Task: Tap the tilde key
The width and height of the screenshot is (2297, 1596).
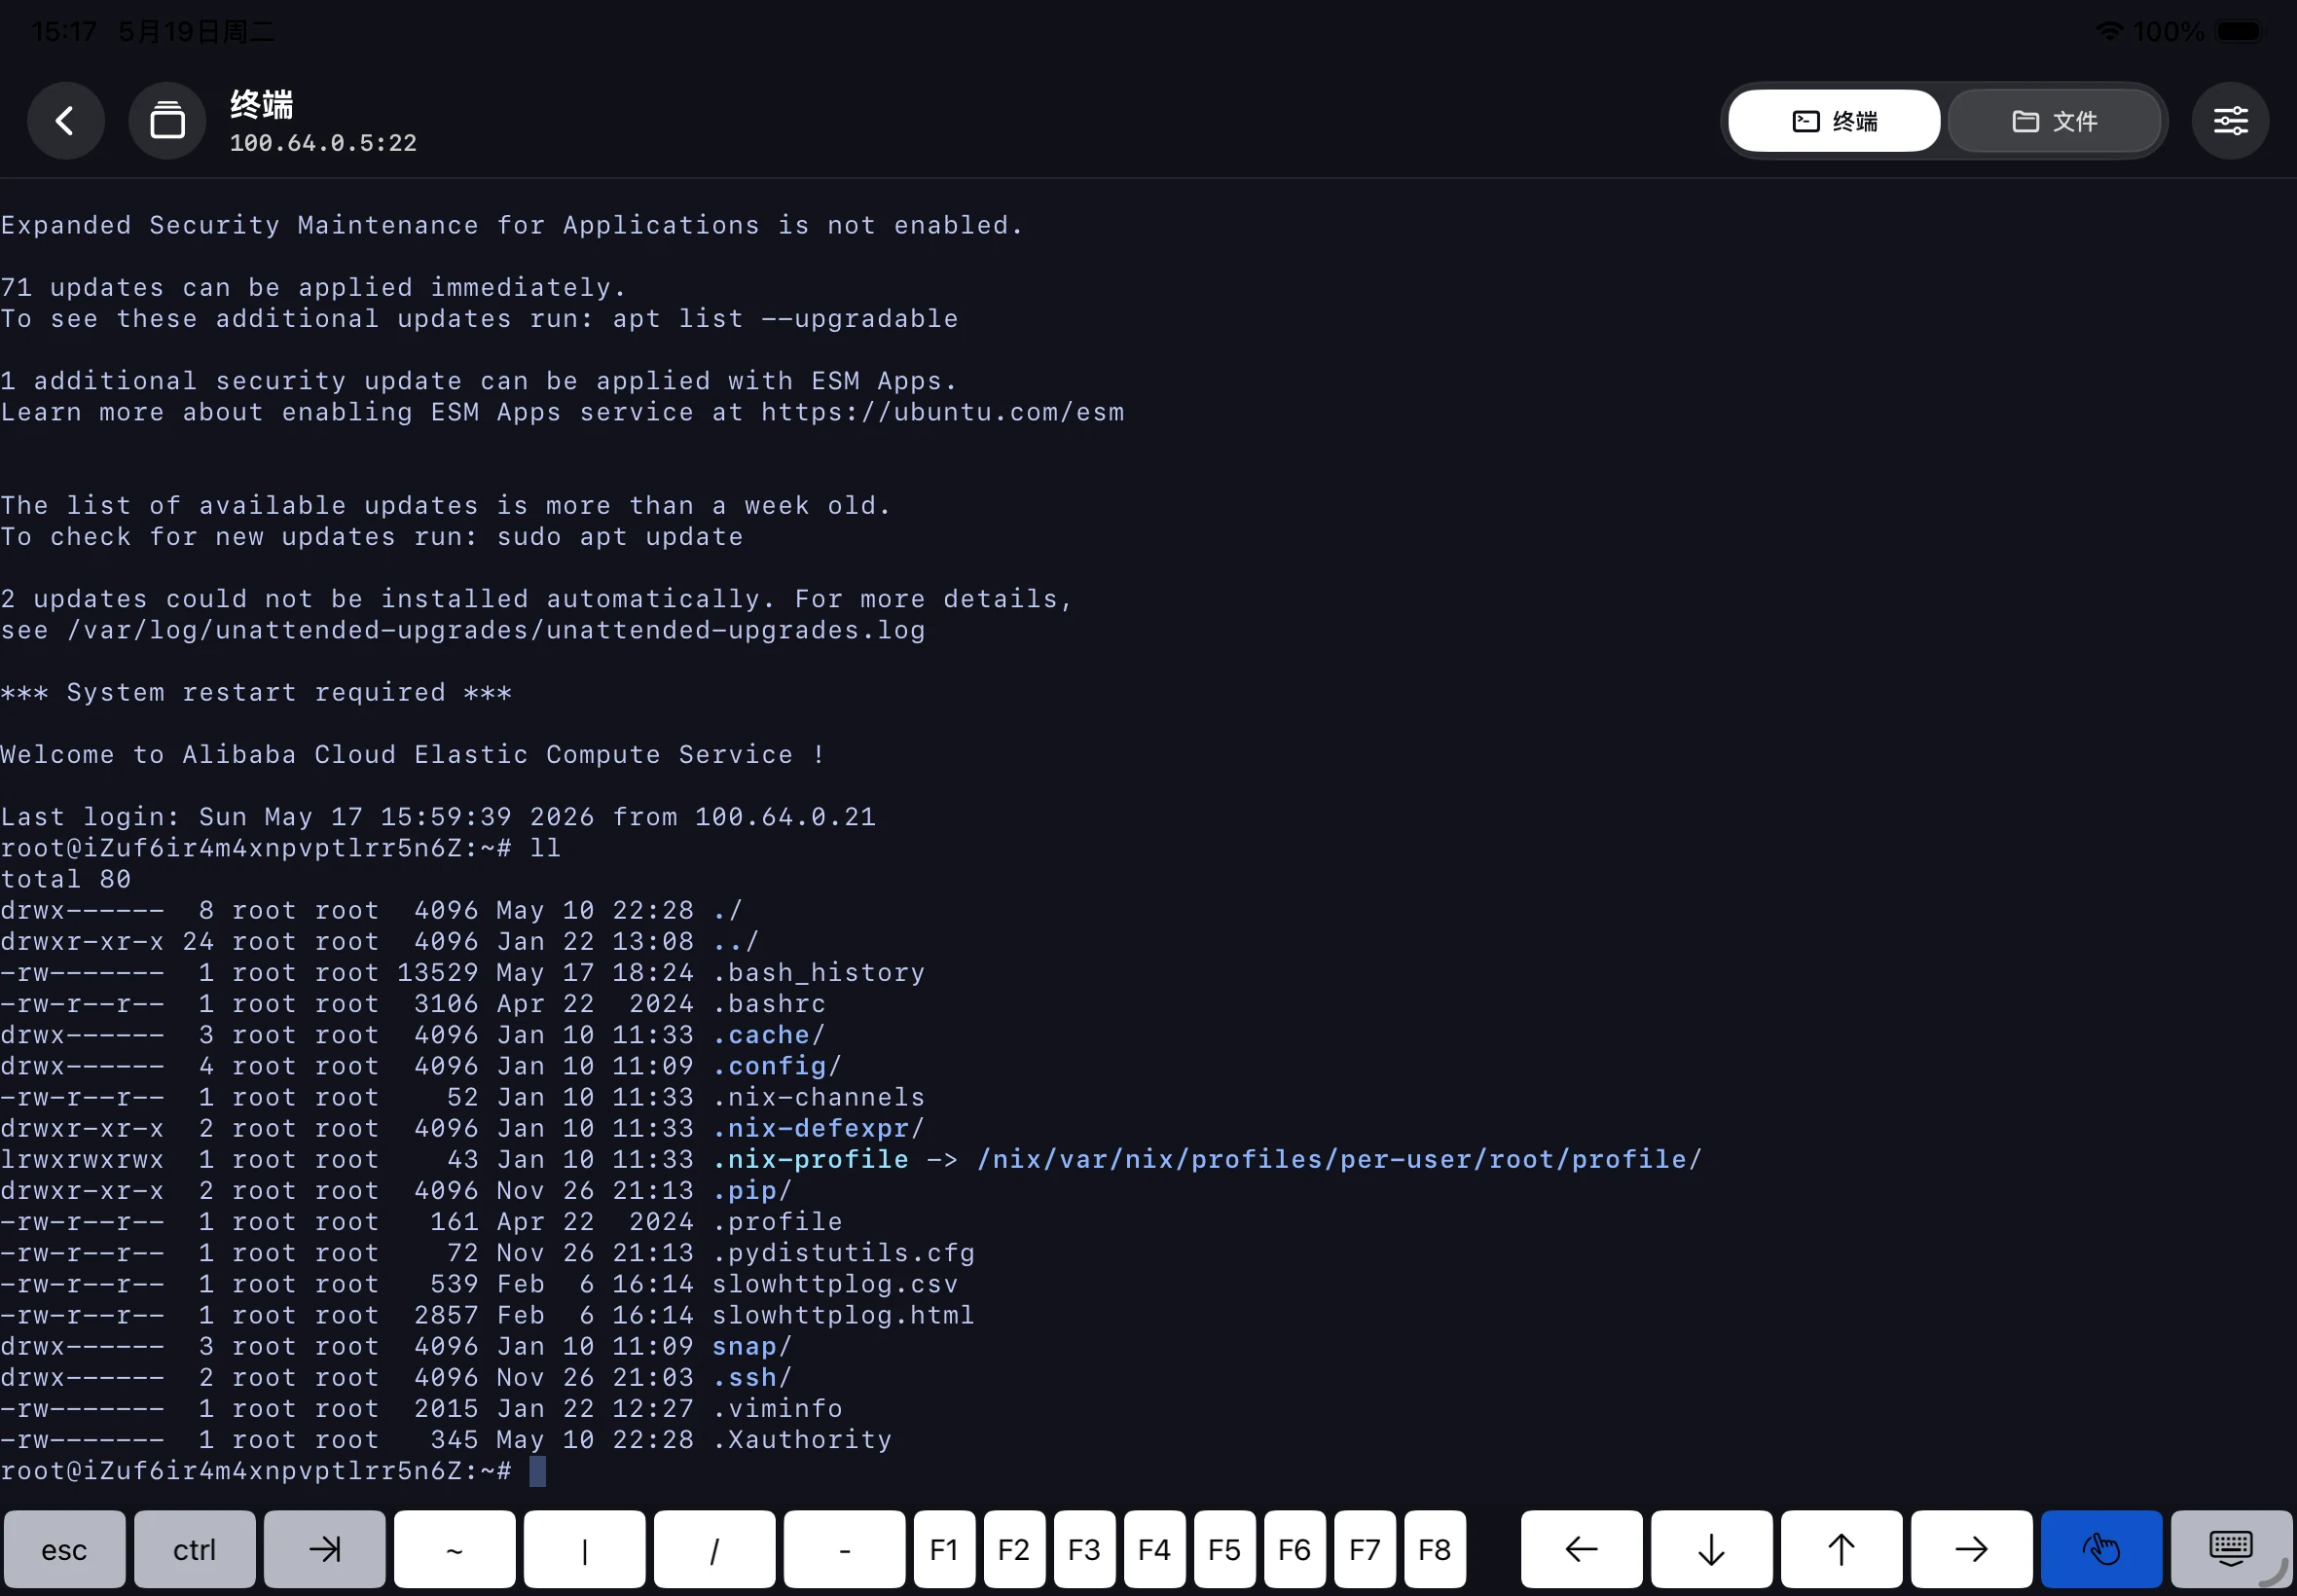Action: [x=455, y=1549]
